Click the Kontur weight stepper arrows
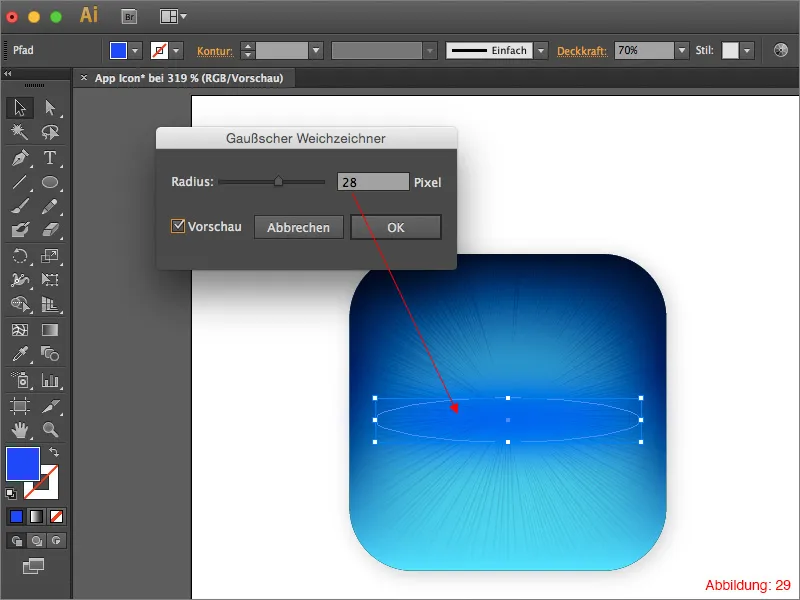The image size is (800, 600). click(x=247, y=51)
